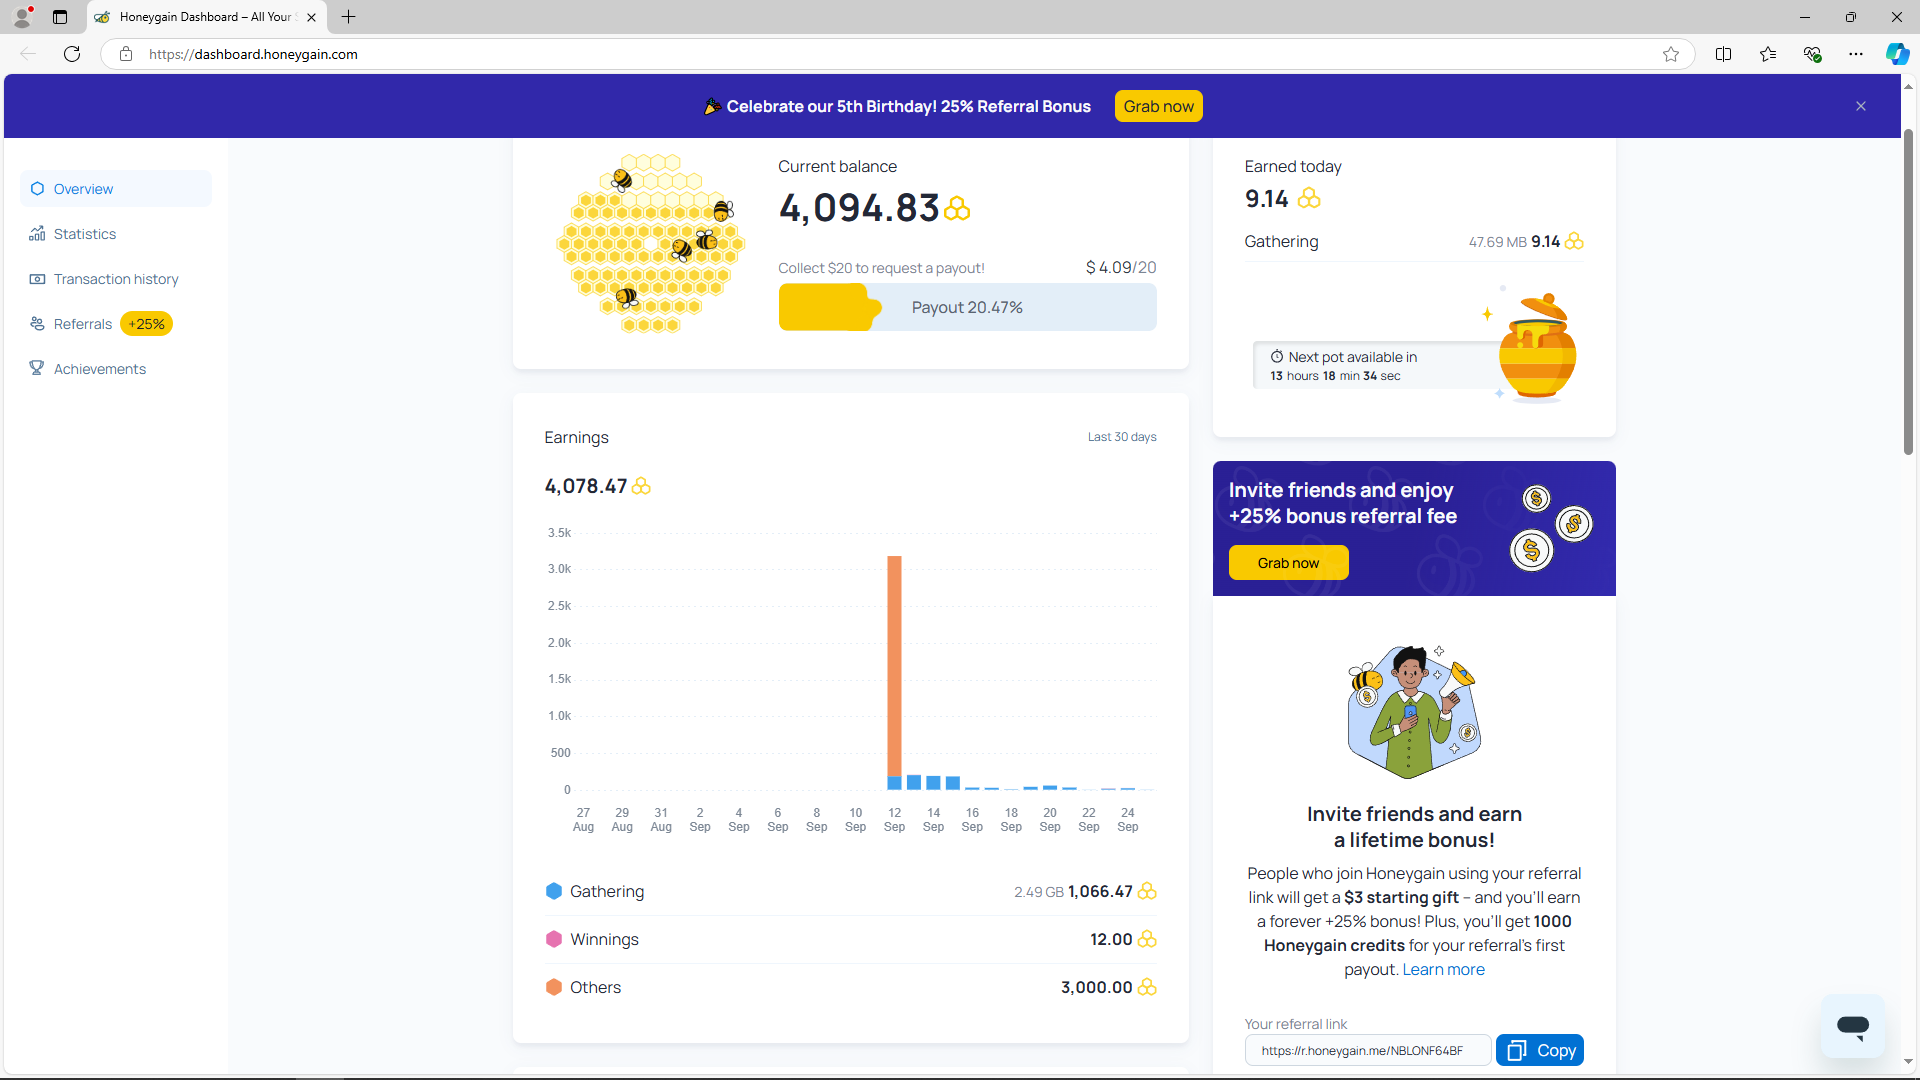Open Transaction history page
The height and width of the screenshot is (1080, 1920).
(116, 279)
